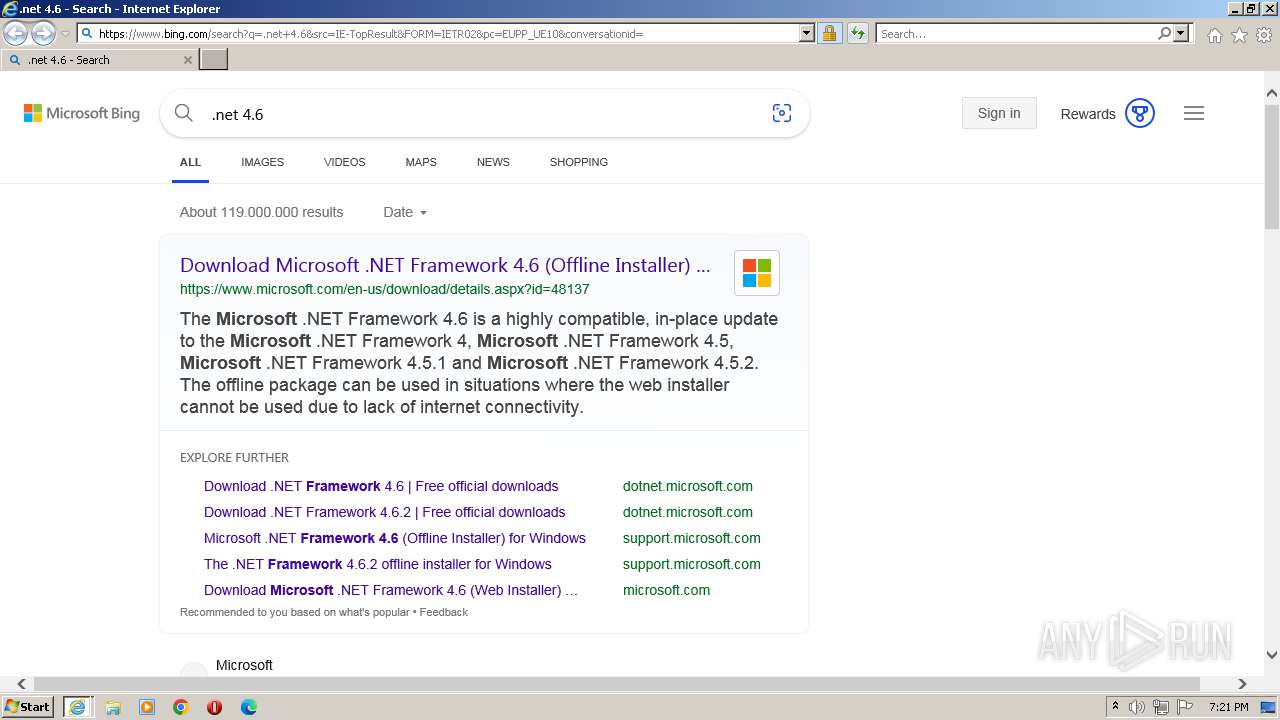Image resolution: width=1280 pixels, height=720 pixels.
Task: Click the Action Center flag icon
Action: click(x=1186, y=707)
